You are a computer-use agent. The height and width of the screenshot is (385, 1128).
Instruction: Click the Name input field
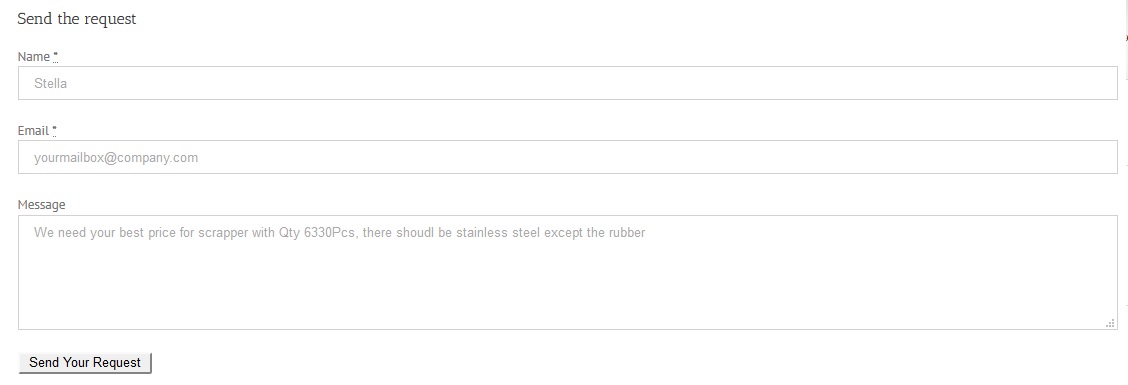pyautogui.click(x=568, y=83)
